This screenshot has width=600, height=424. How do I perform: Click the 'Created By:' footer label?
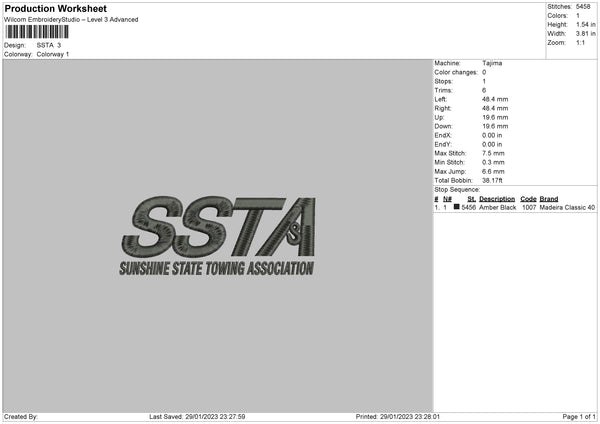(21, 416)
